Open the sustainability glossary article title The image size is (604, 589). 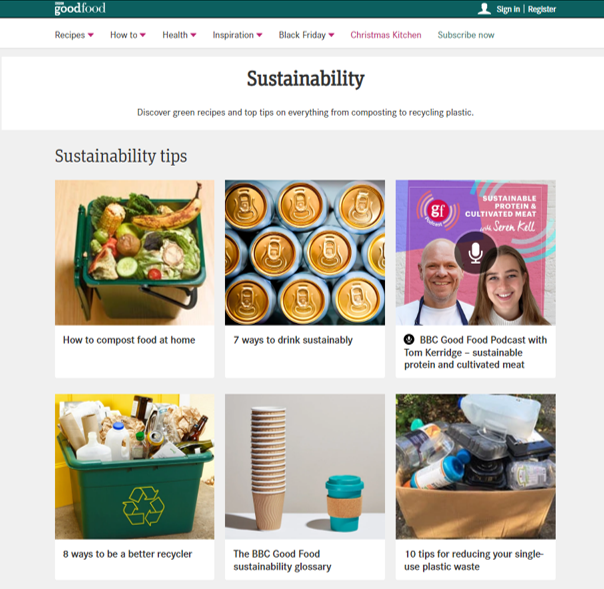click(282, 560)
